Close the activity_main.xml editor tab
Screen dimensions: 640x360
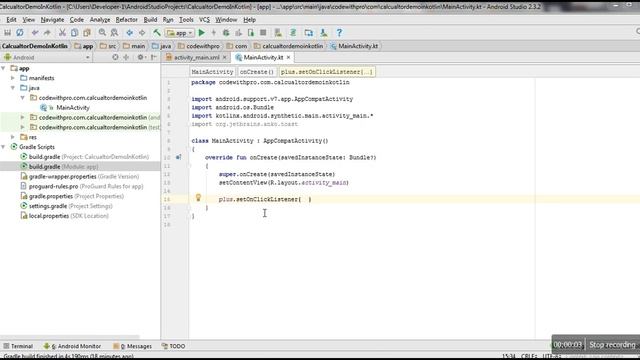(224, 58)
